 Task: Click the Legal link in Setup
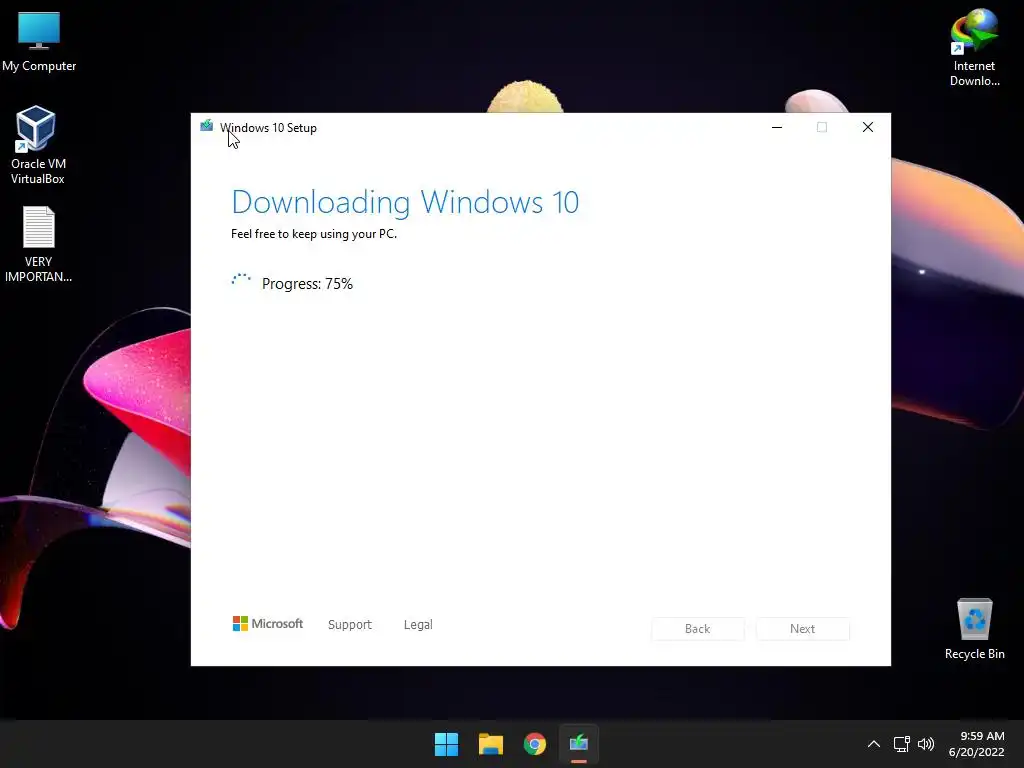point(418,624)
